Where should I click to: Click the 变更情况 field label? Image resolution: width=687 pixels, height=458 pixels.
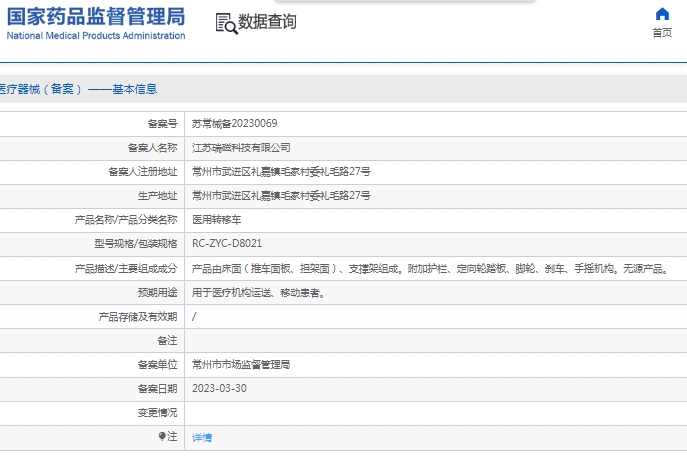[158, 412]
